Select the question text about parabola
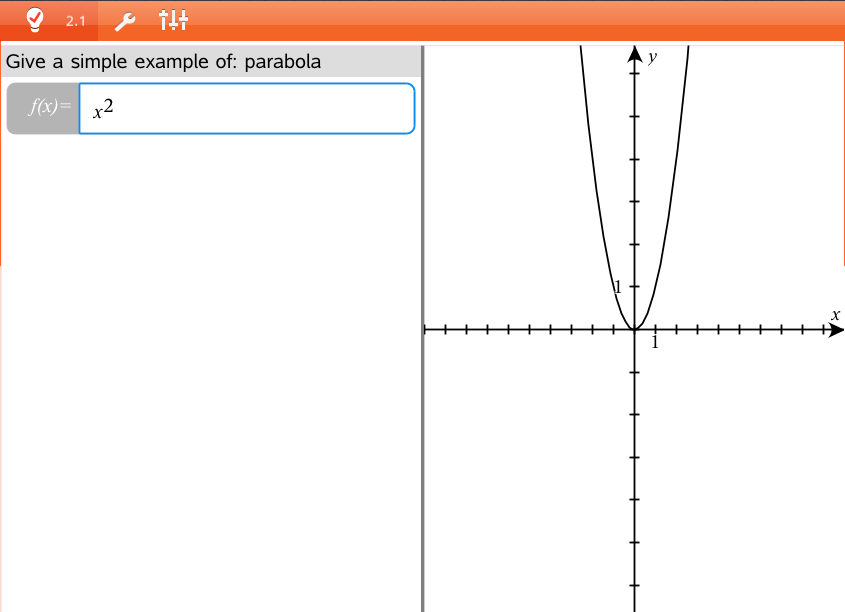 coord(164,62)
